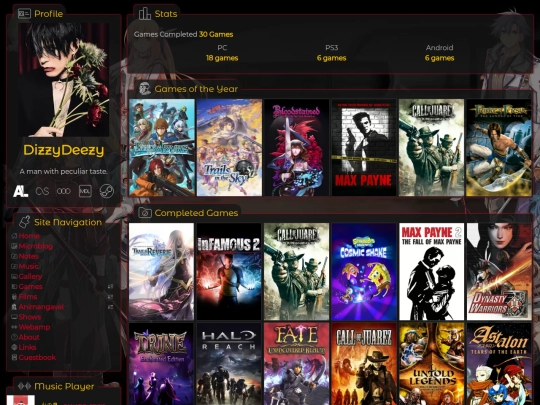Viewport: 540px width, 405px height.
Task: Open the Prince of Persia cover
Action: pos(499,147)
